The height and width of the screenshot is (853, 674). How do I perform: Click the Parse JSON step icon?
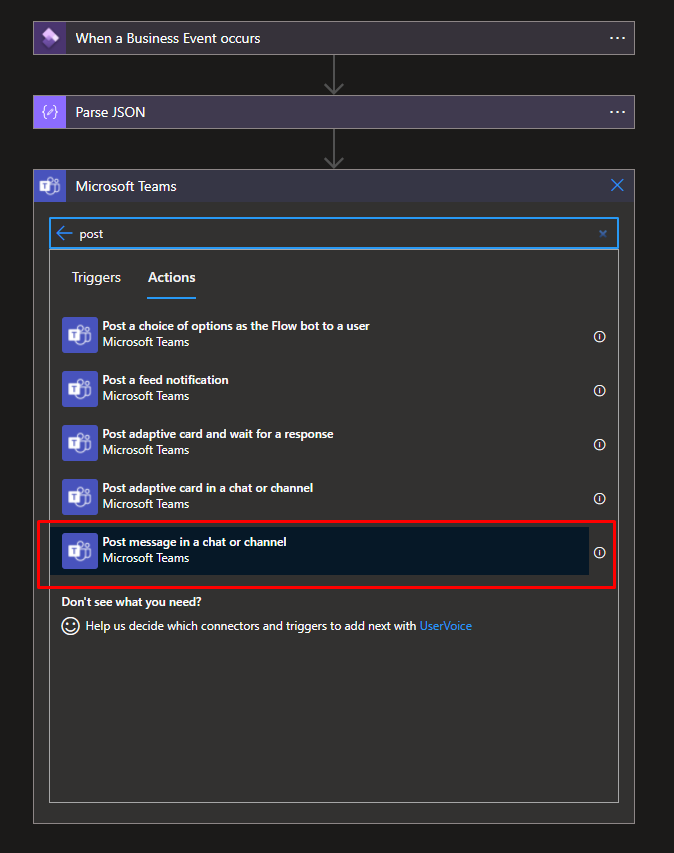(49, 112)
